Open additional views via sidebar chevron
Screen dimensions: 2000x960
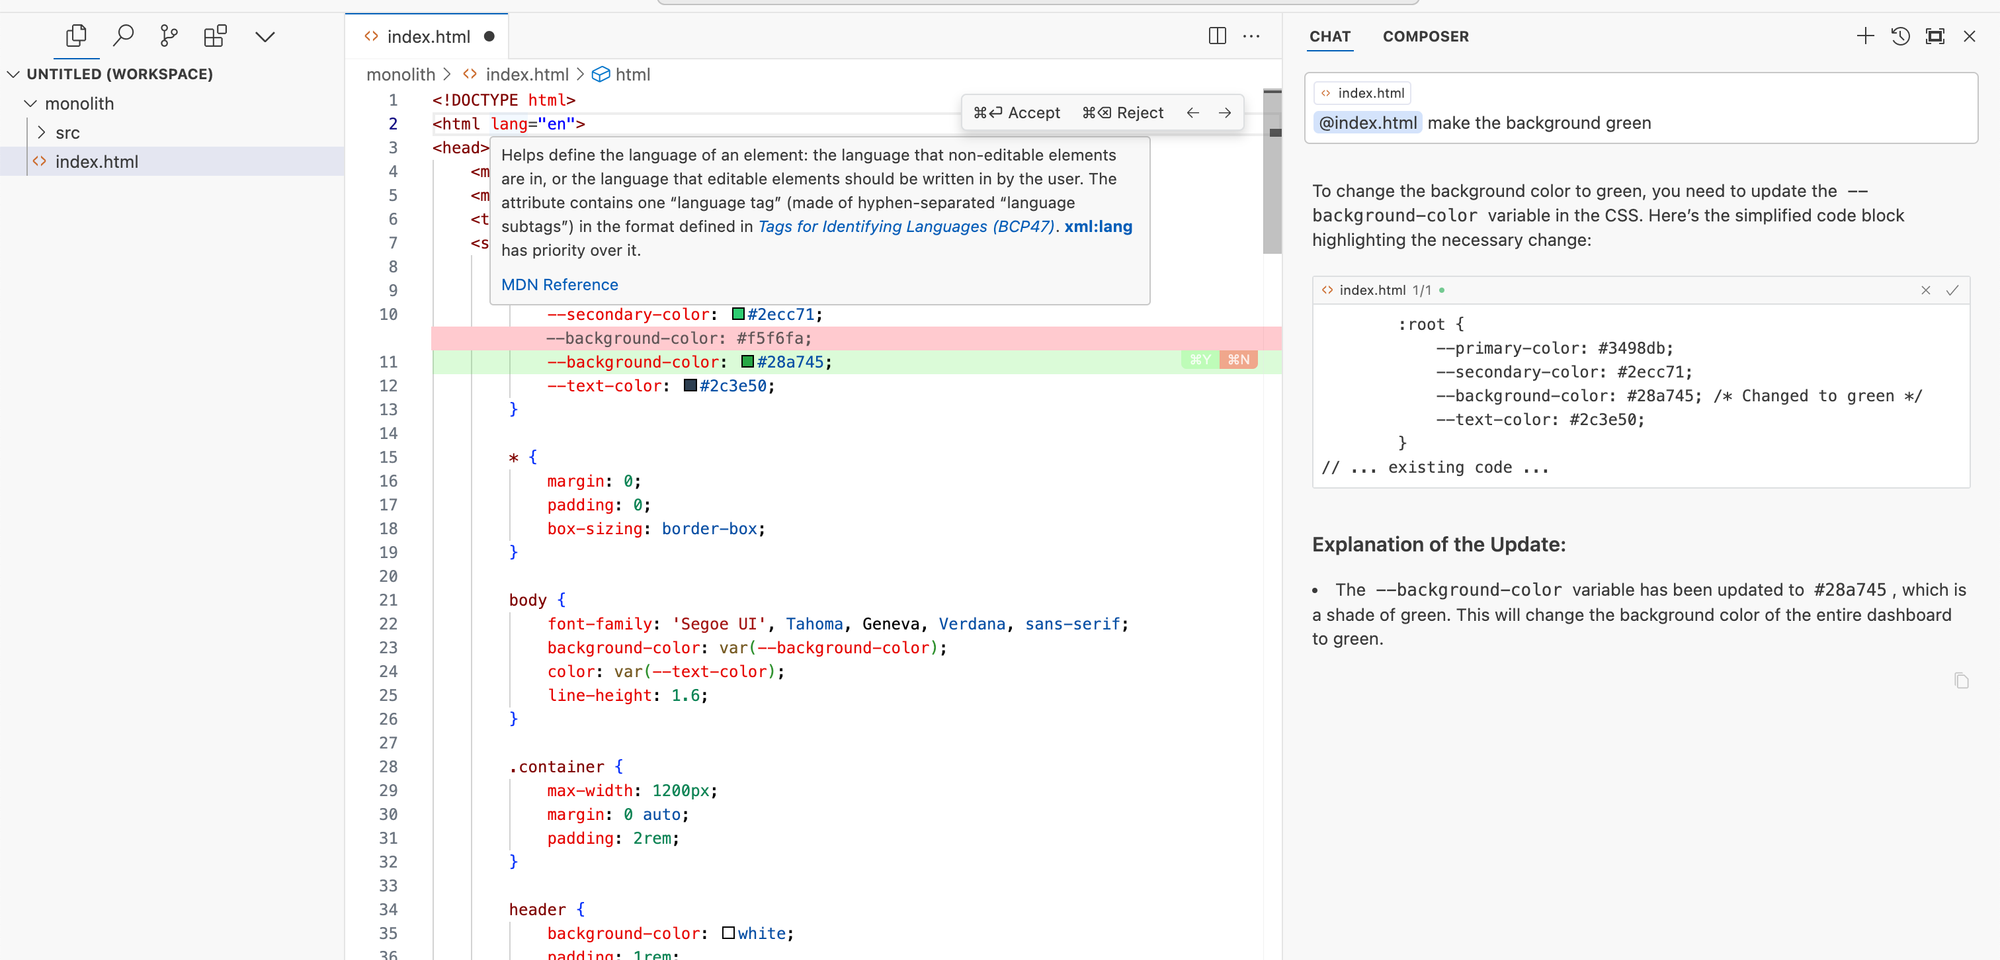coord(264,35)
